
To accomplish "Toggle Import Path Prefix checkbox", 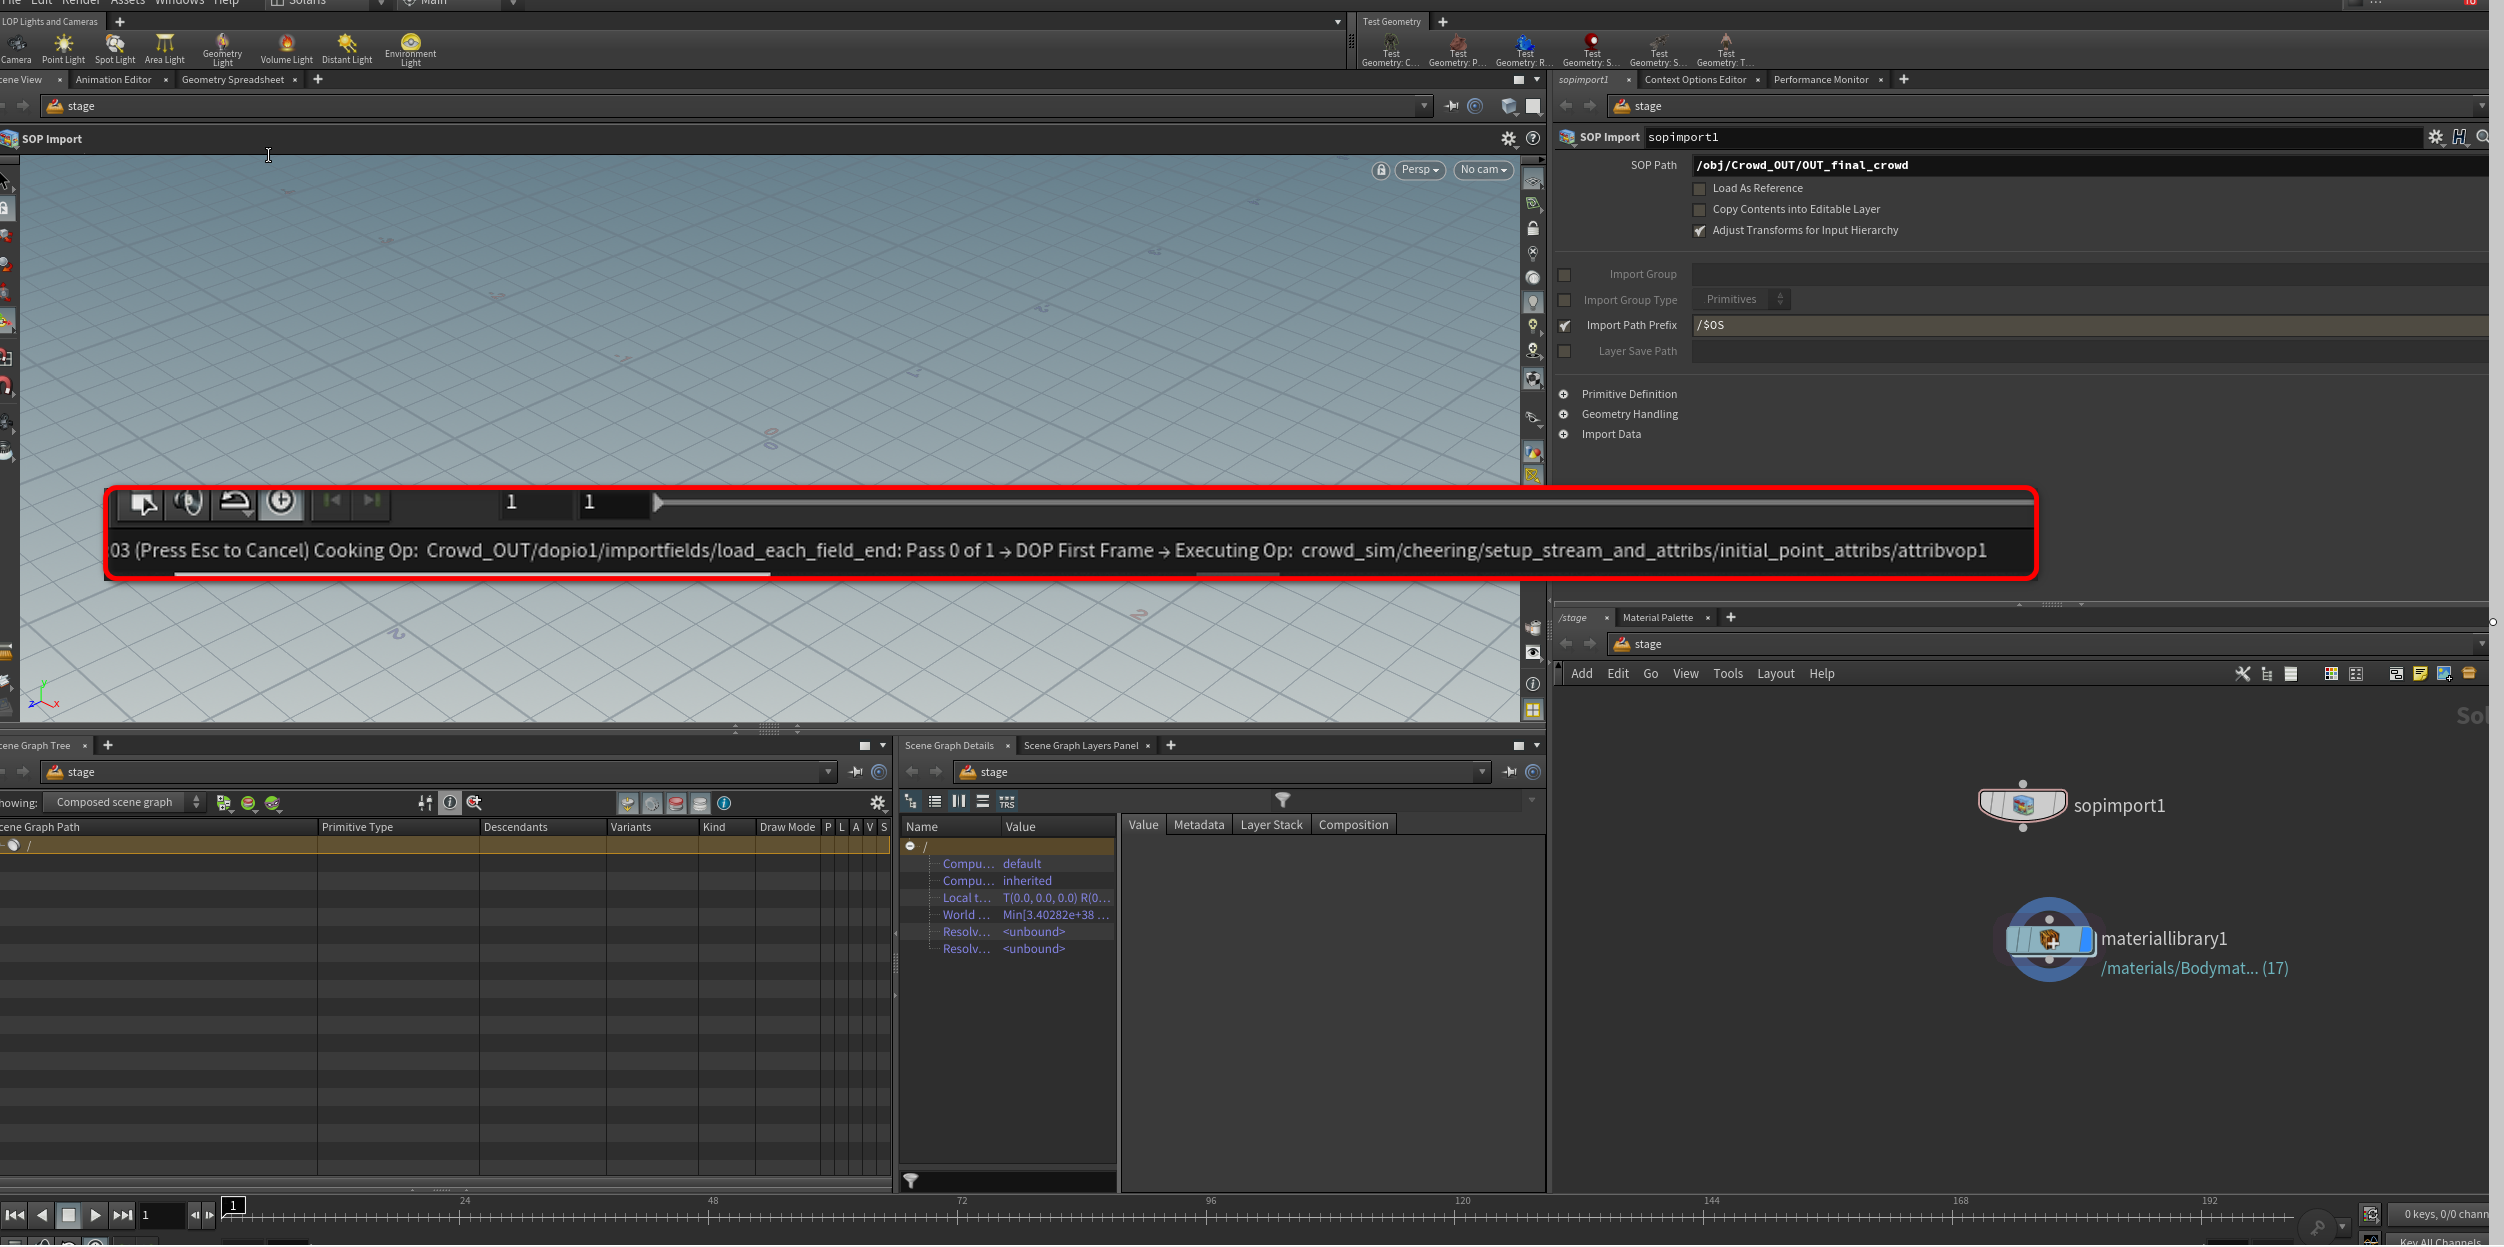I will coord(1565,326).
